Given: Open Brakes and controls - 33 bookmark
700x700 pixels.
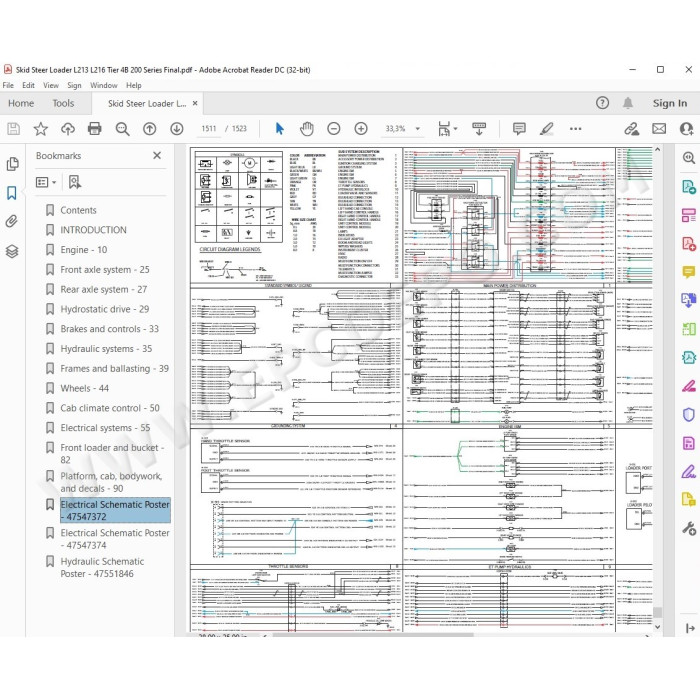Looking at the screenshot, I should pos(110,329).
